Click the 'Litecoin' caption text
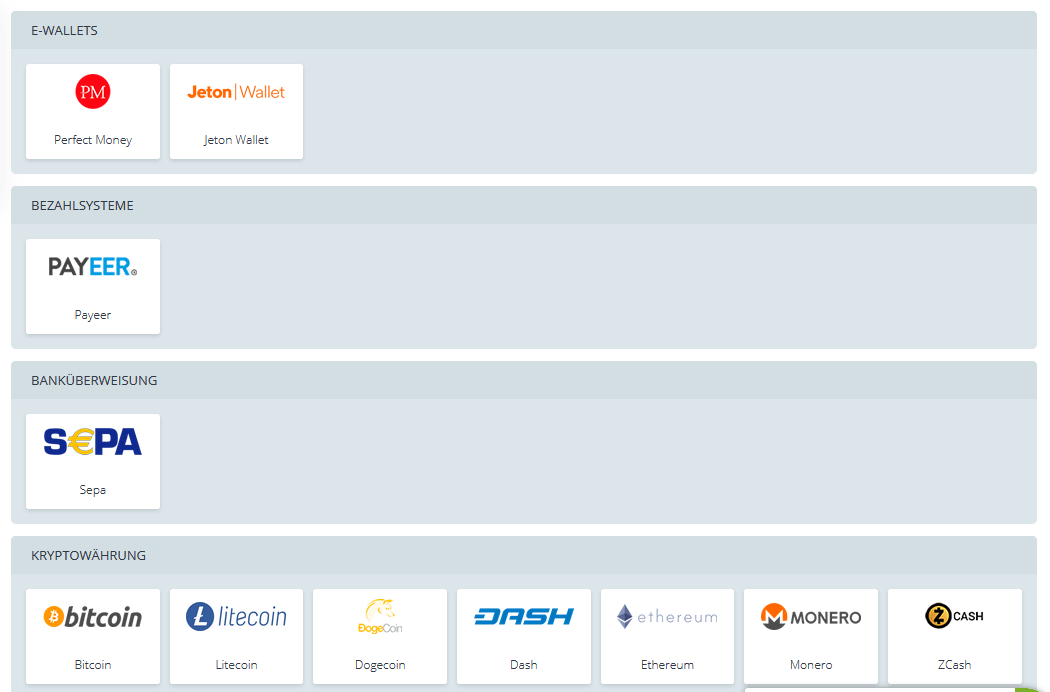The width and height of the screenshot is (1050, 692). click(x=236, y=665)
